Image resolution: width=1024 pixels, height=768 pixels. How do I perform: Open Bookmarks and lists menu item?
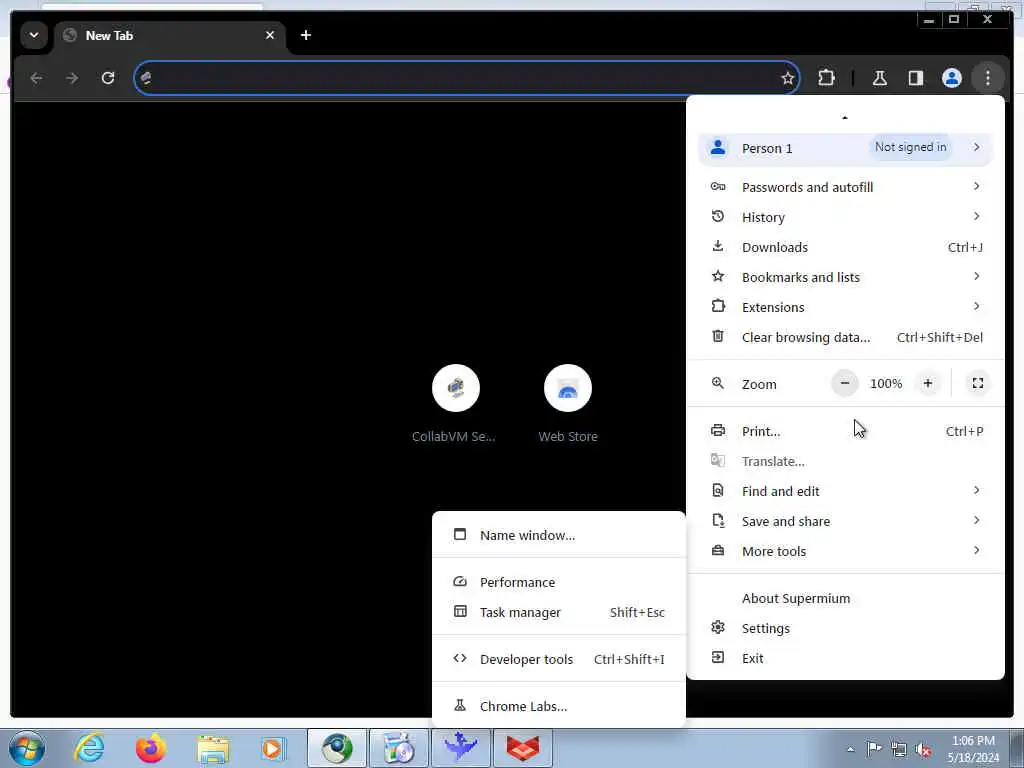click(x=845, y=278)
